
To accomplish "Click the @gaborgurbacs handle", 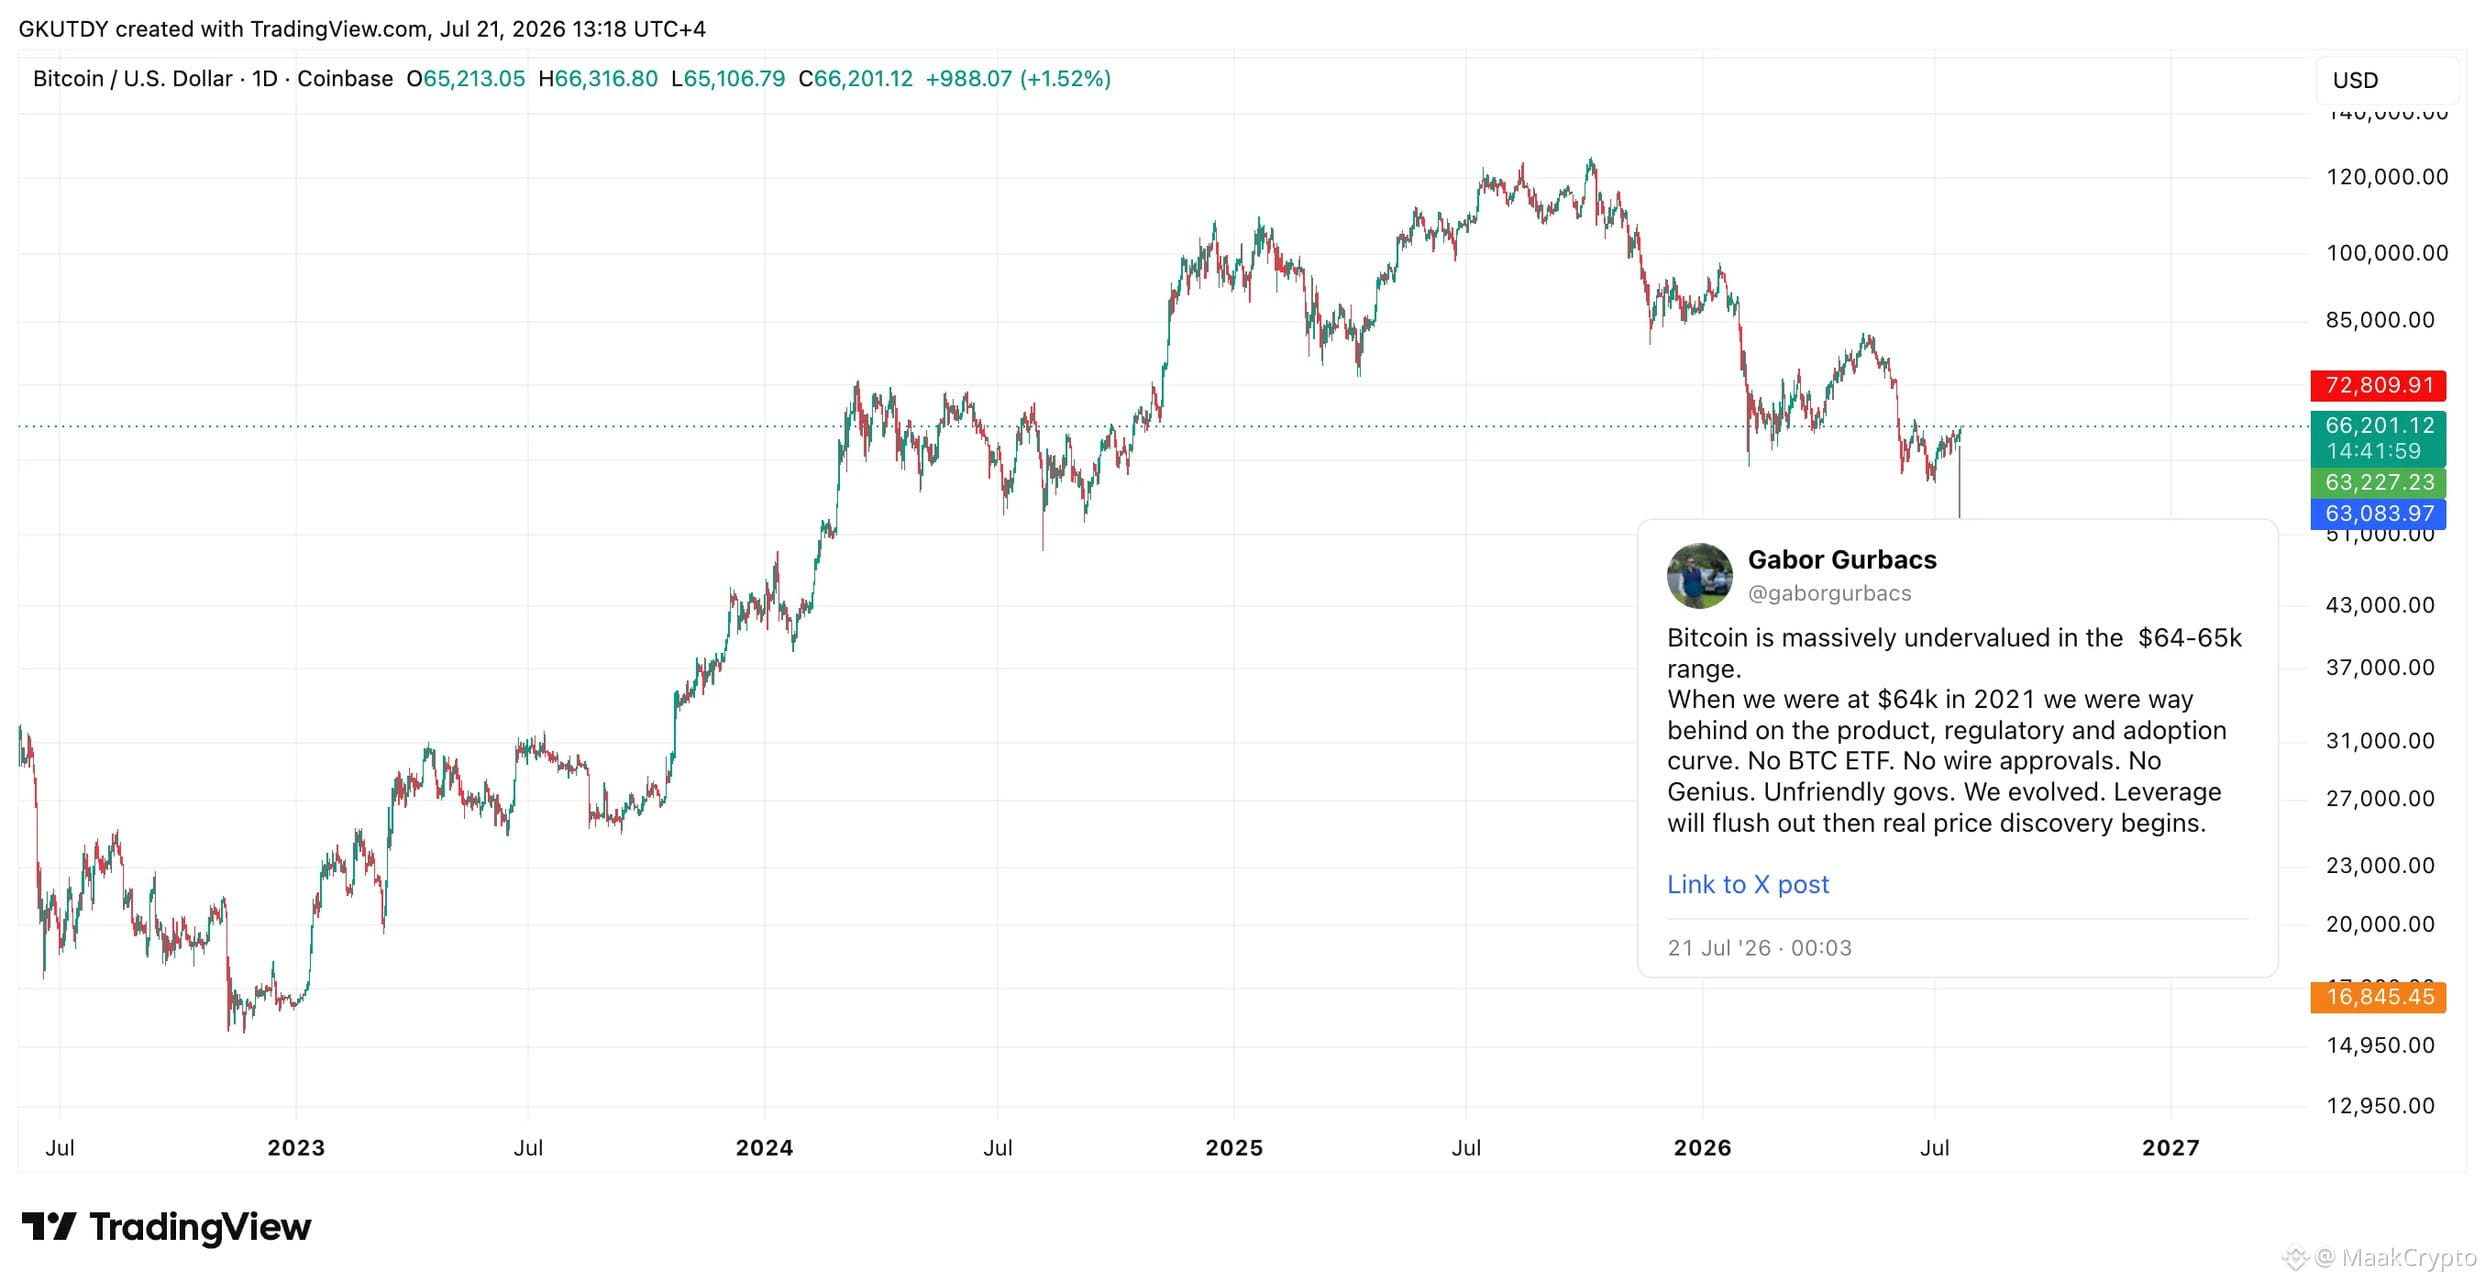I will pos(1829,593).
